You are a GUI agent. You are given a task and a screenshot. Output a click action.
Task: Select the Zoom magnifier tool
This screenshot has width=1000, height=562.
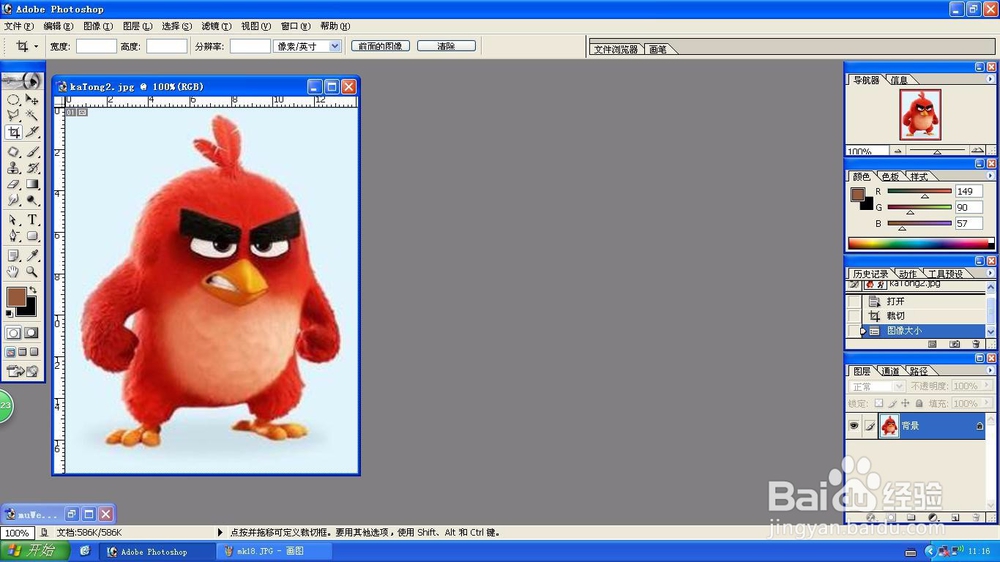pos(32,272)
